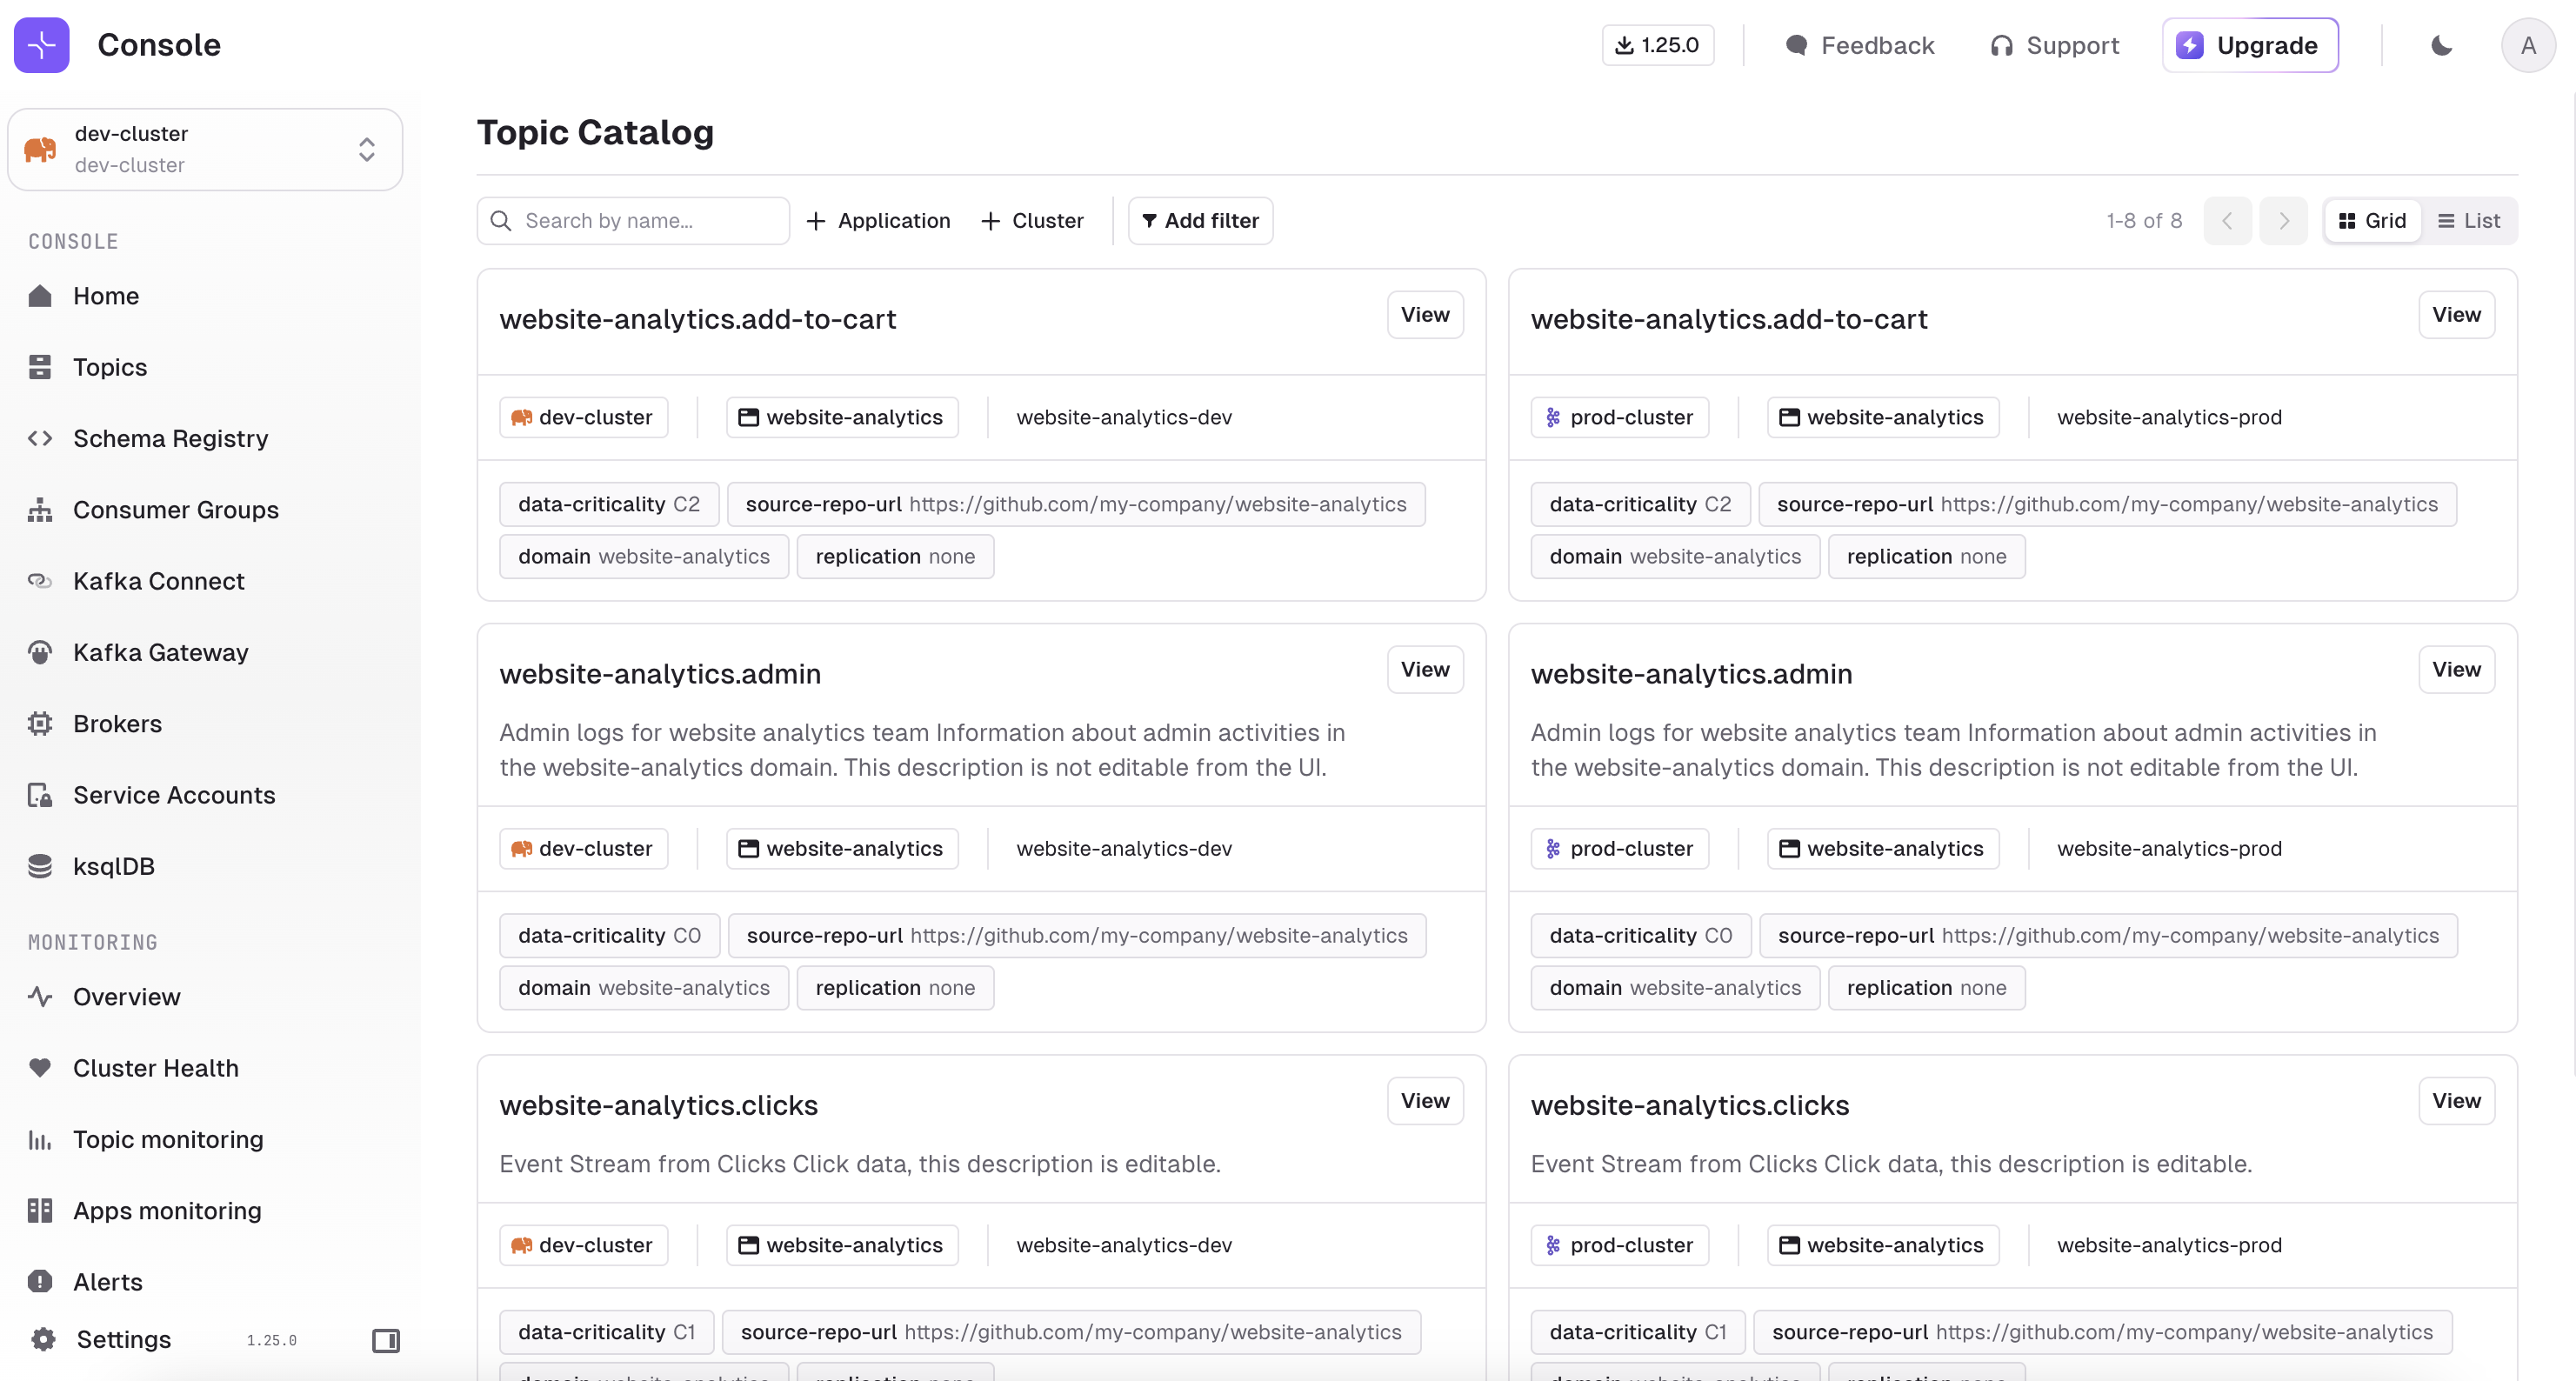Open Home from the sidebar
The height and width of the screenshot is (1381, 2576).
[x=105, y=296]
